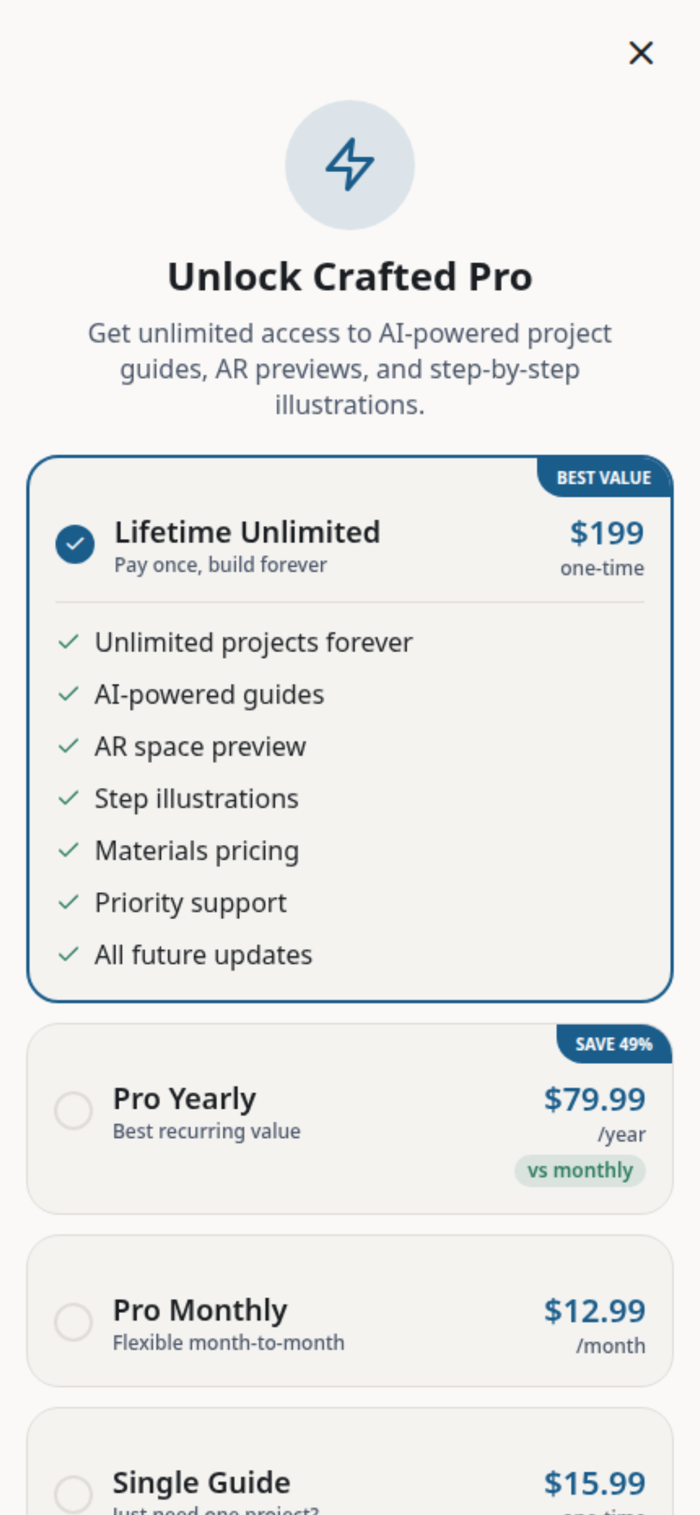Click the Lifetime Unlimited plan title
The height and width of the screenshot is (1515, 700).
tap(247, 532)
